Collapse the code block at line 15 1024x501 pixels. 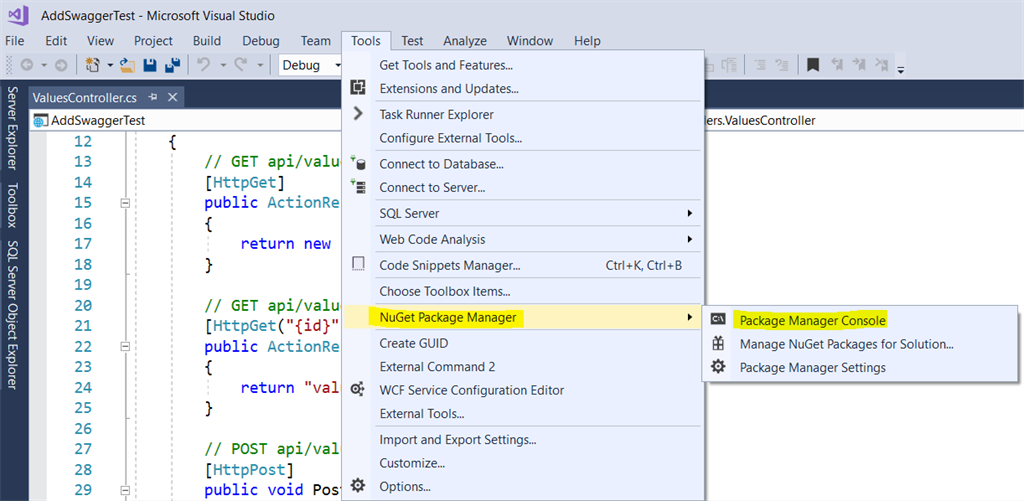pos(125,203)
